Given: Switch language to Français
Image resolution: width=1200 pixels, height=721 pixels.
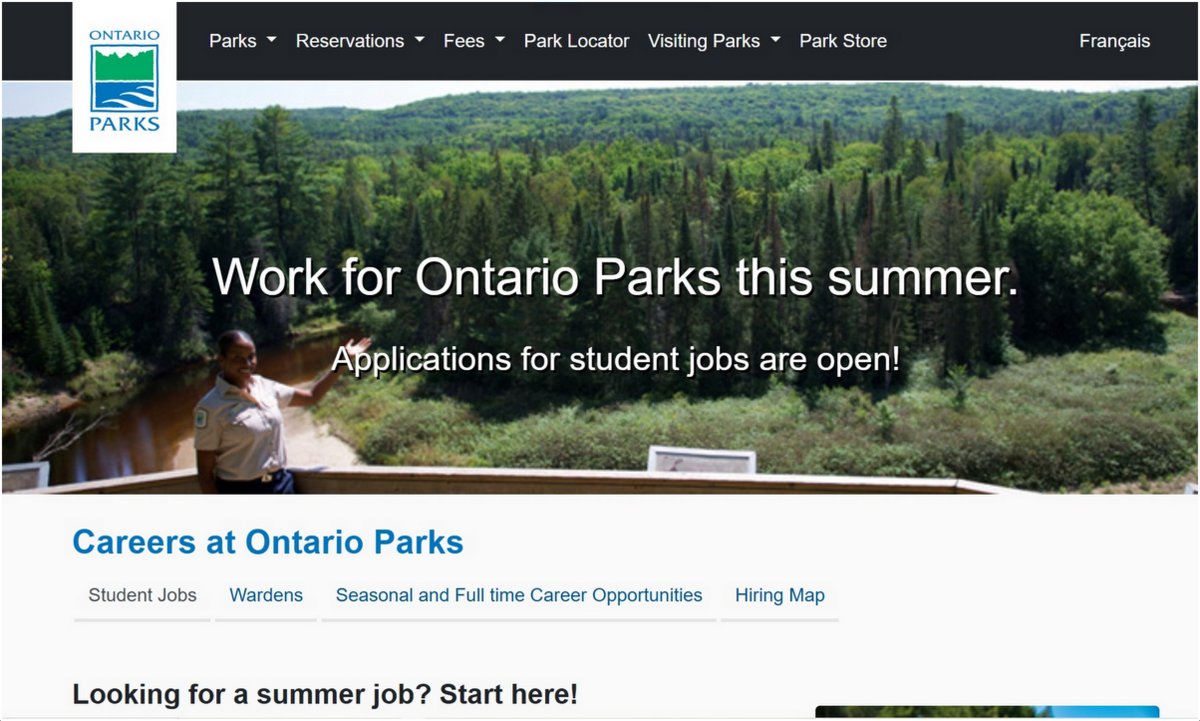Looking at the screenshot, I should [1114, 41].
